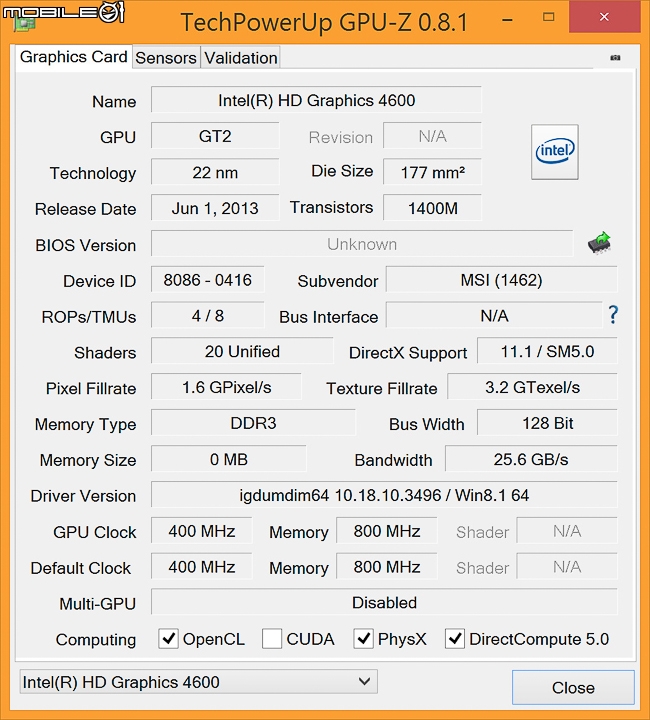Toggle the PhysX checkbox
The image size is (650, 720).
click(x=364, y=639)
